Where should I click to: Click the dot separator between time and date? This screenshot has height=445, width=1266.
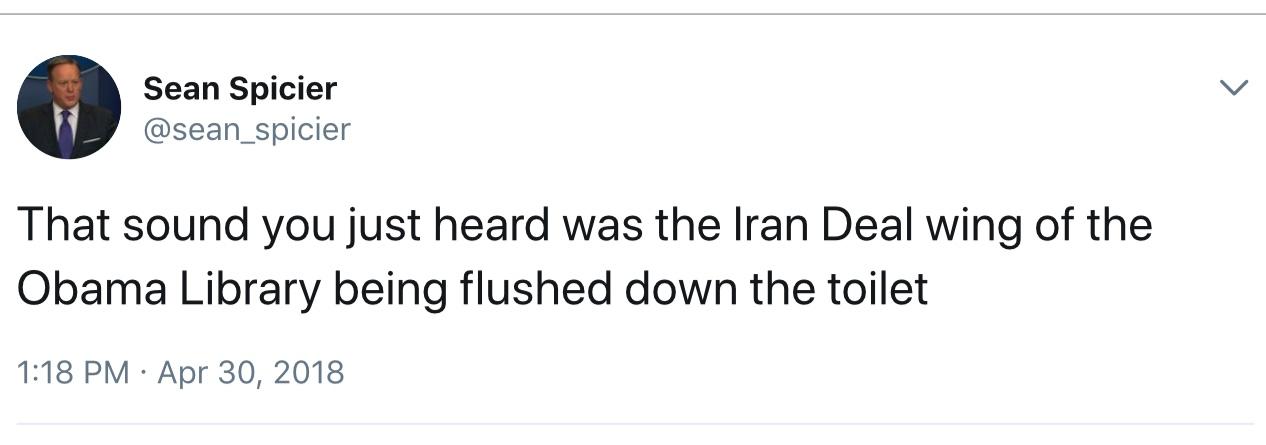pos(144,373)
